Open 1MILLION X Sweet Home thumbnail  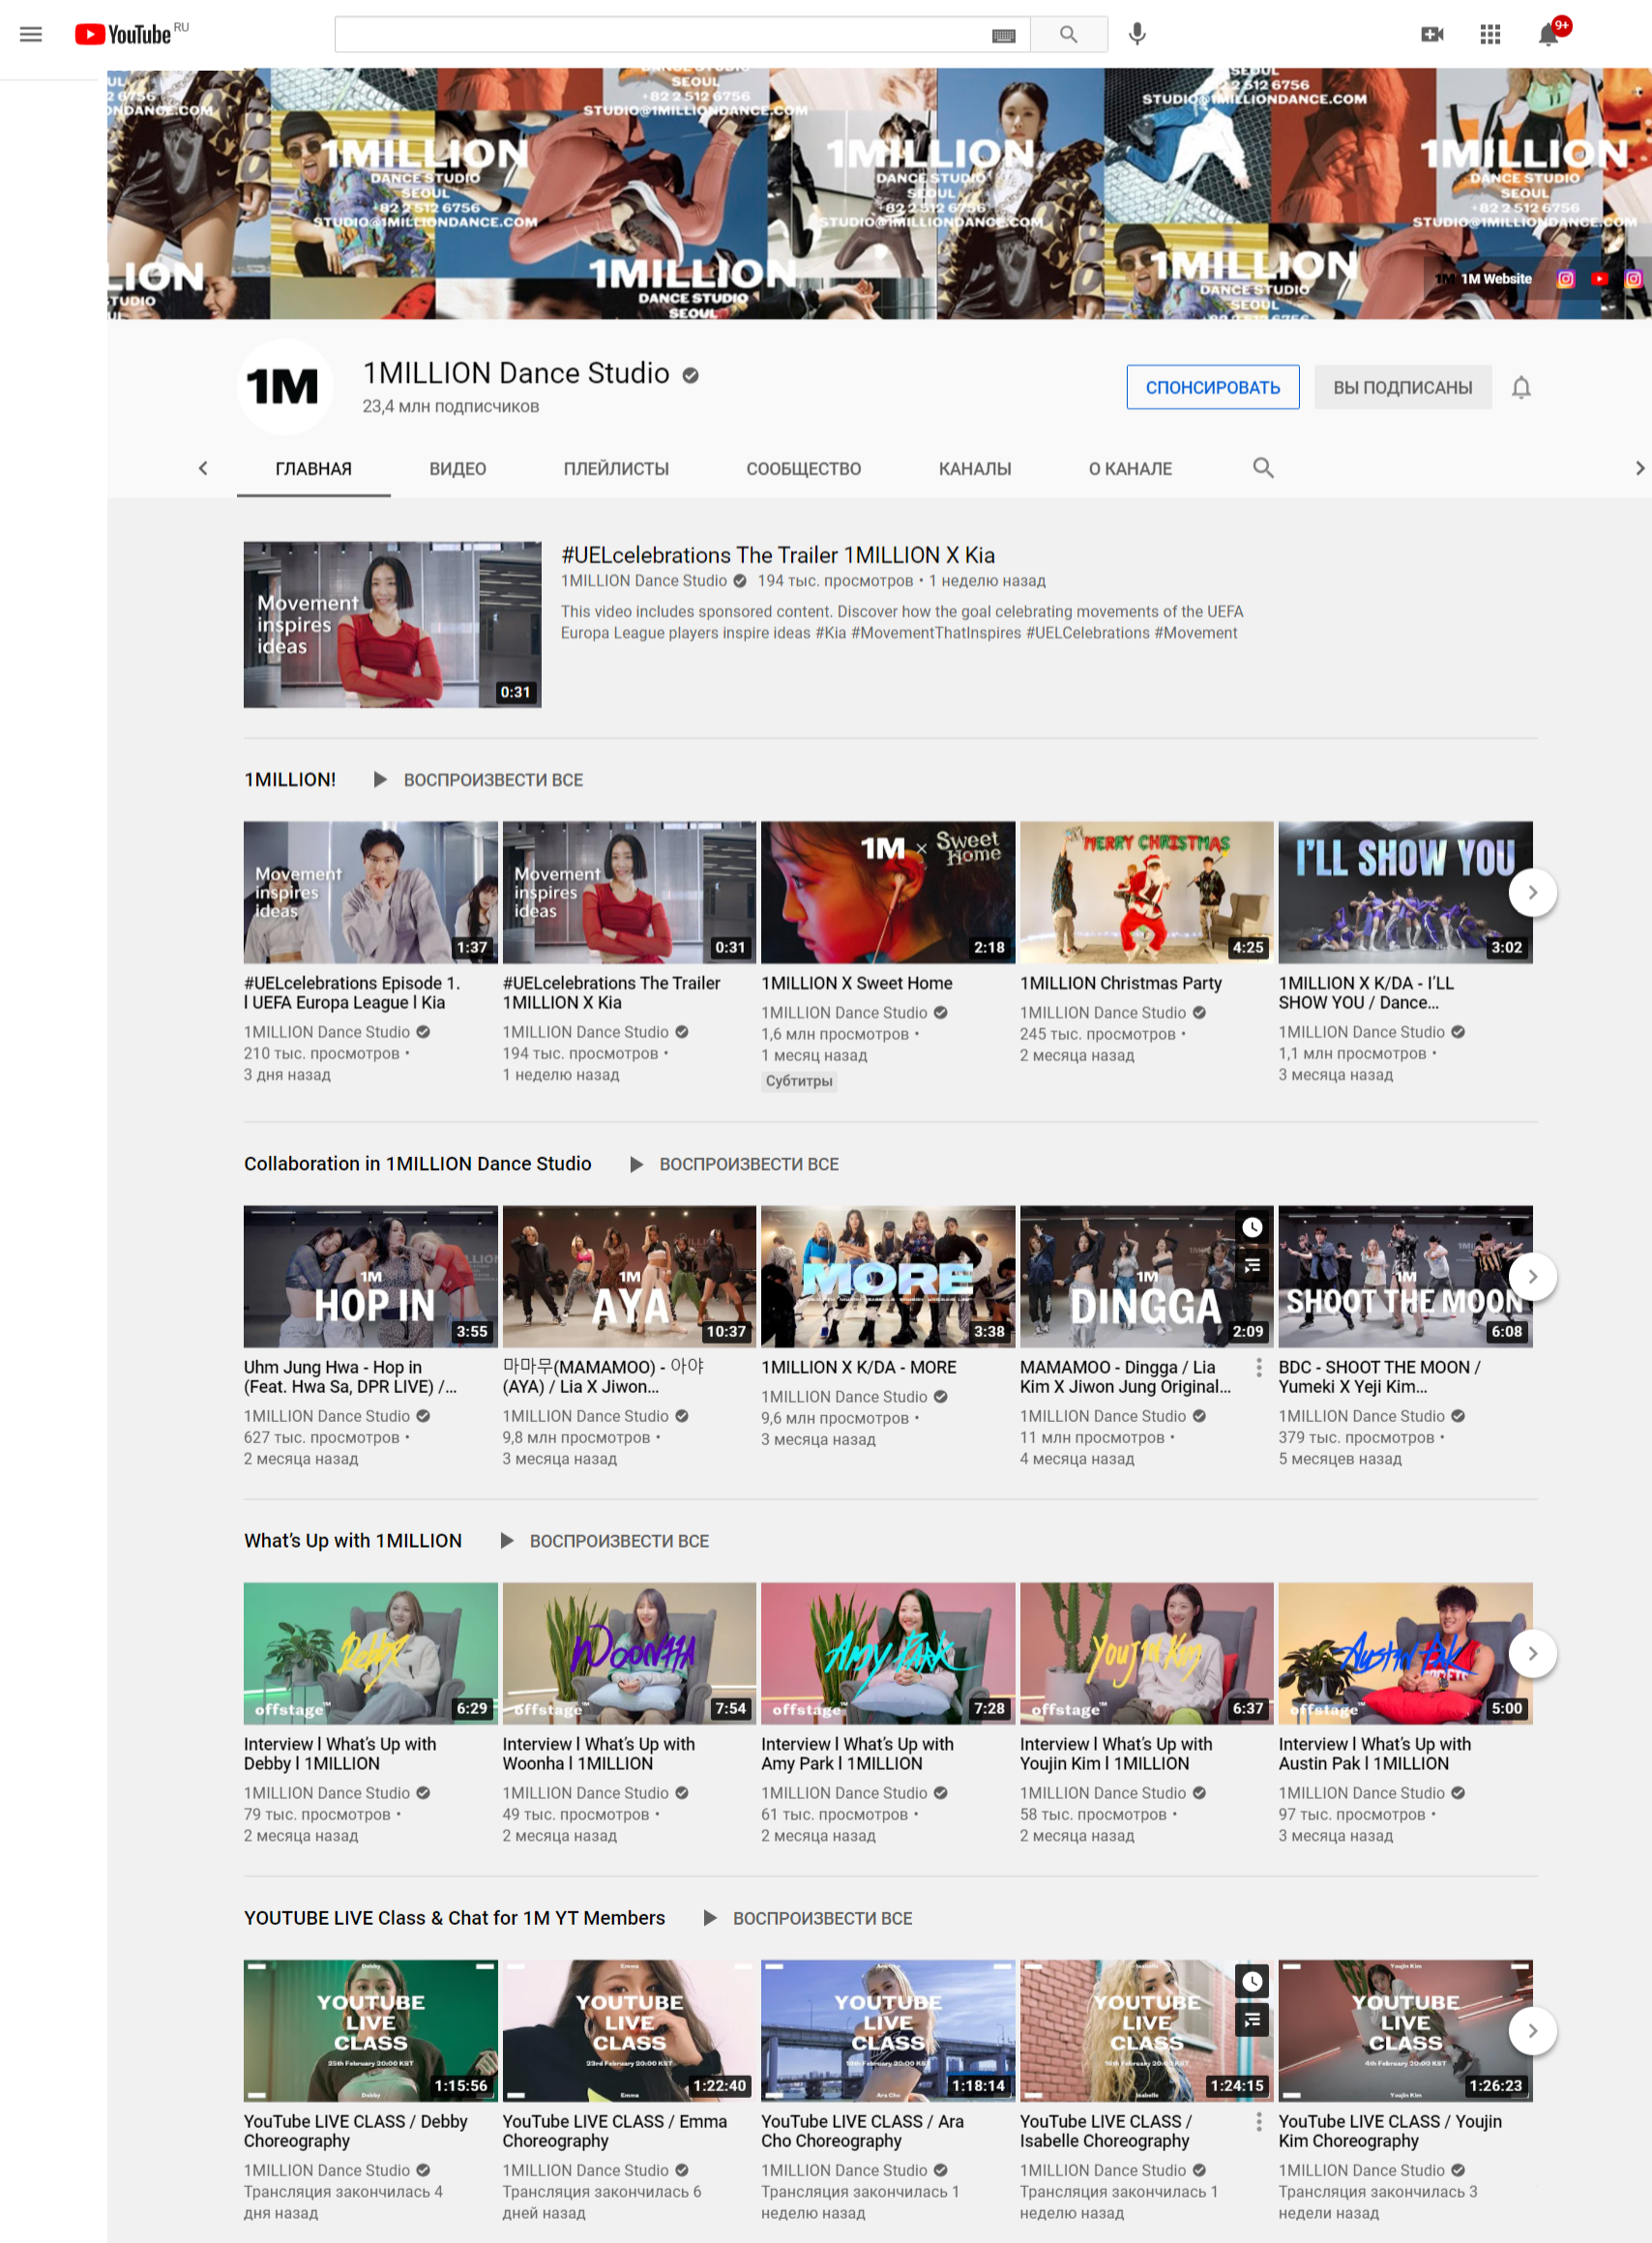[888, 892]
